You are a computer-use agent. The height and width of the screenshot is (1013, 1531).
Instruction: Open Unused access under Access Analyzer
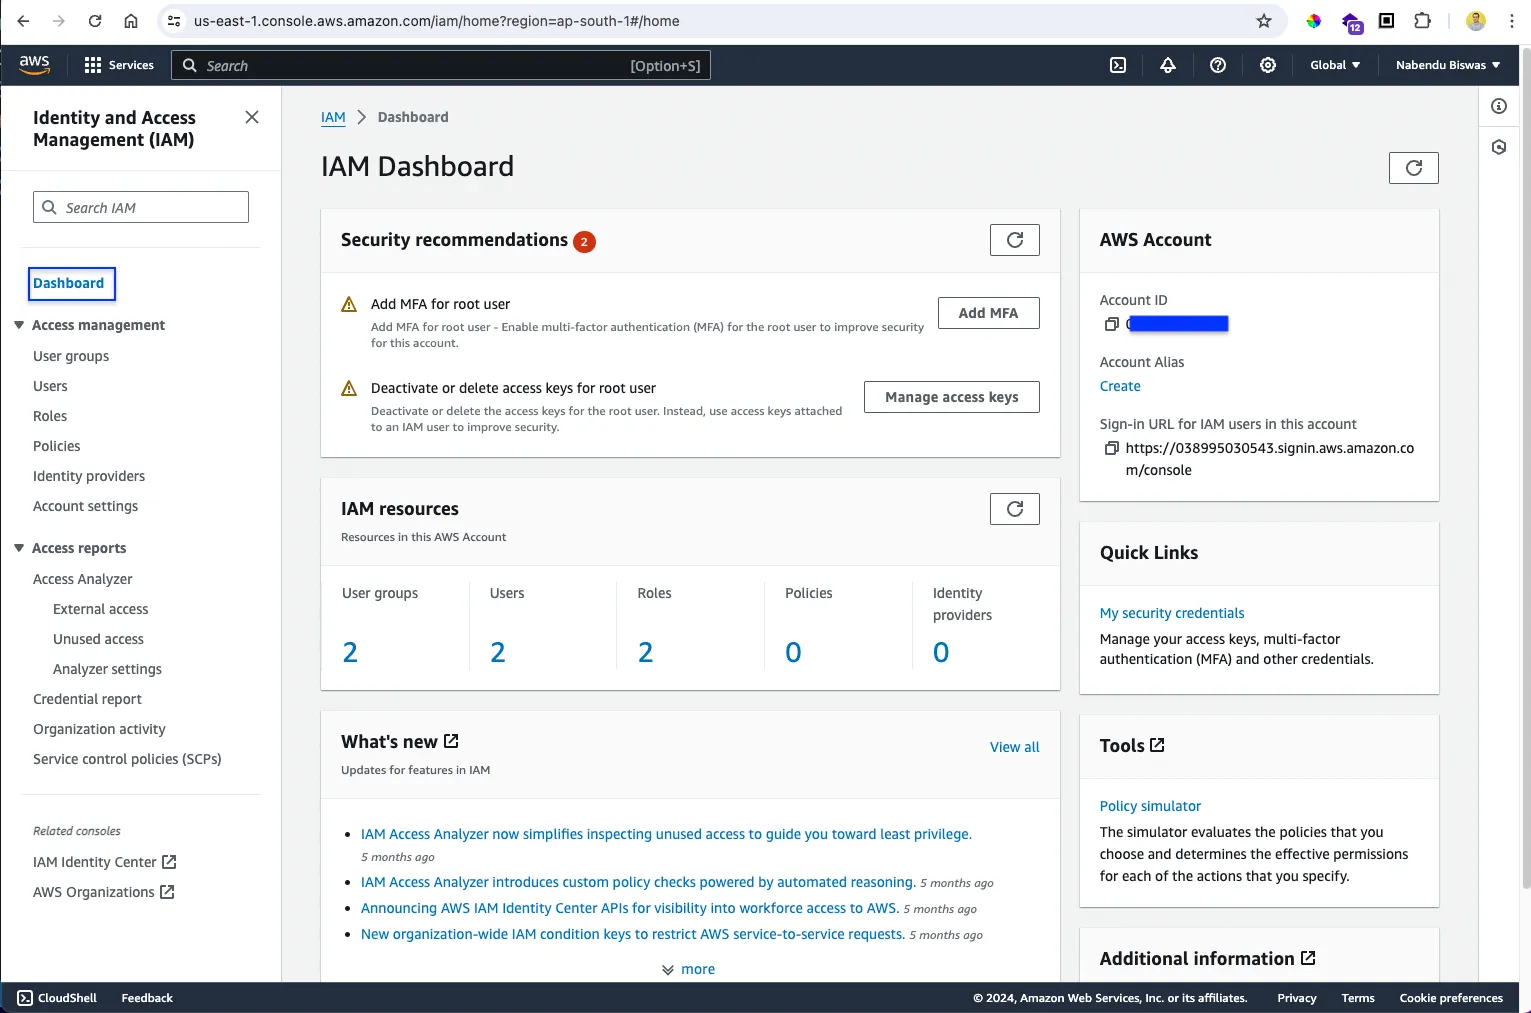[x=98, y=639]
